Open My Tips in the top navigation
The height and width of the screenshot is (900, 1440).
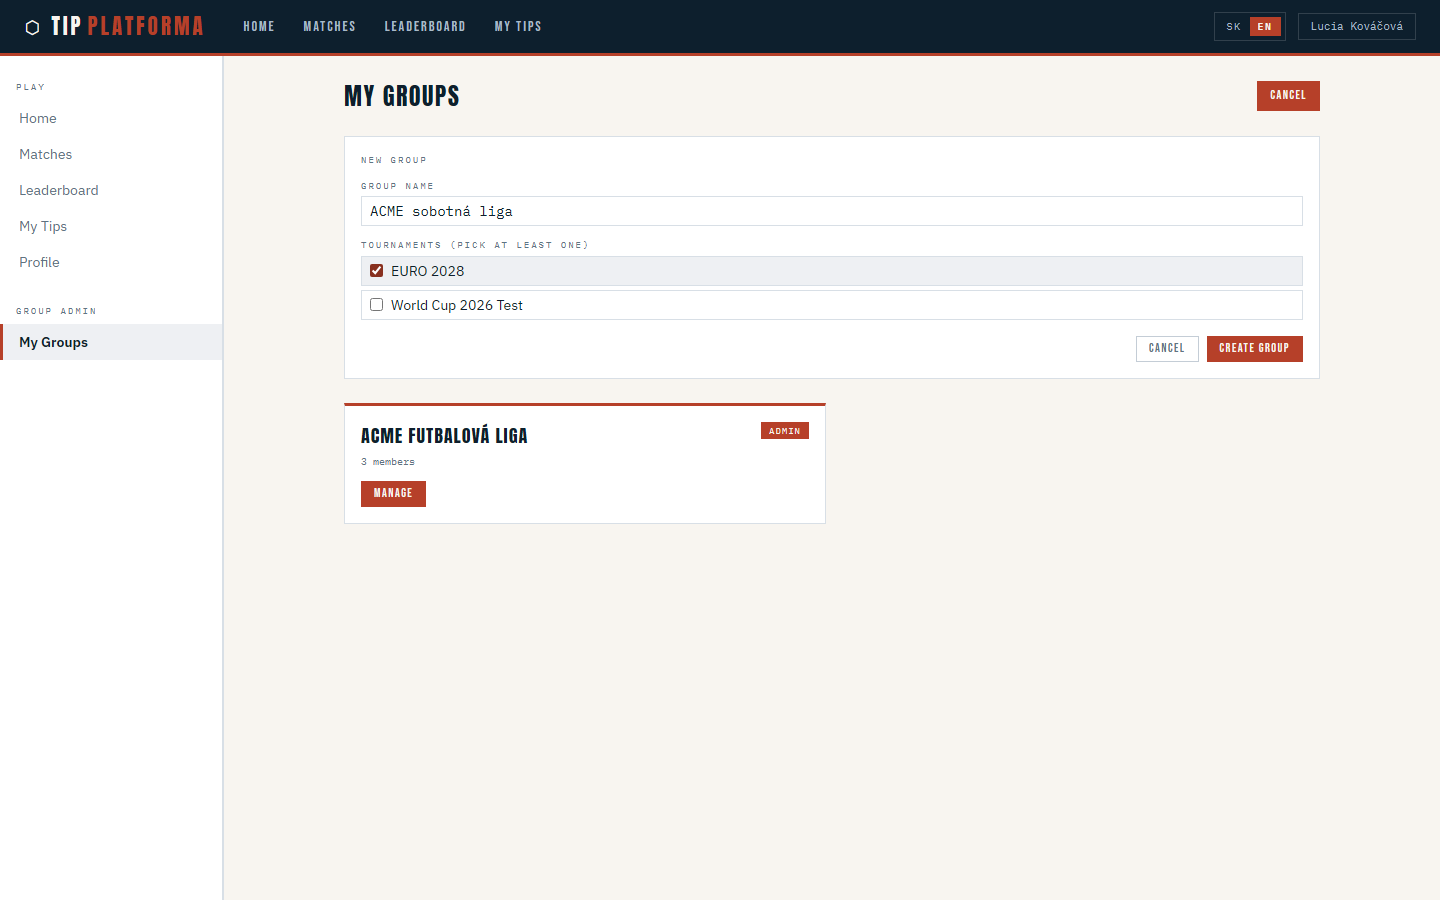click(518, 27)
